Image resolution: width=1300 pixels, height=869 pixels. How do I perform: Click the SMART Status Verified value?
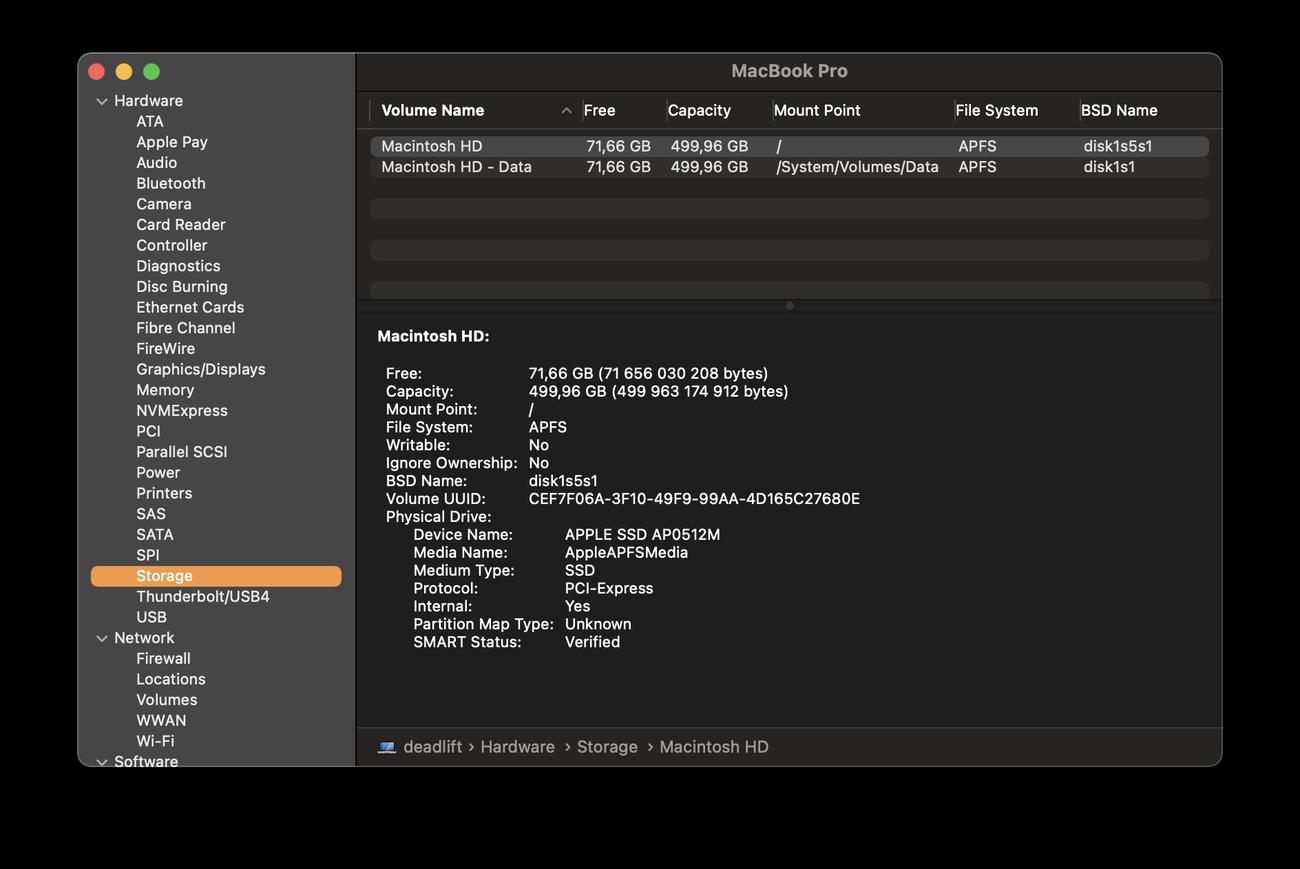click(592, 642)
